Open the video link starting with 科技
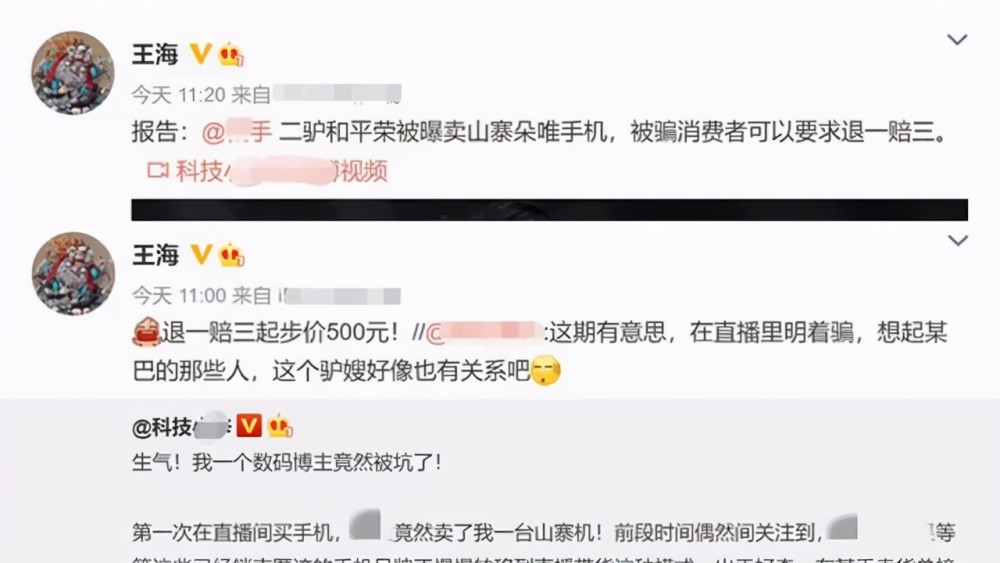This screenshot has height=563, width=1000. click(281, 171)
